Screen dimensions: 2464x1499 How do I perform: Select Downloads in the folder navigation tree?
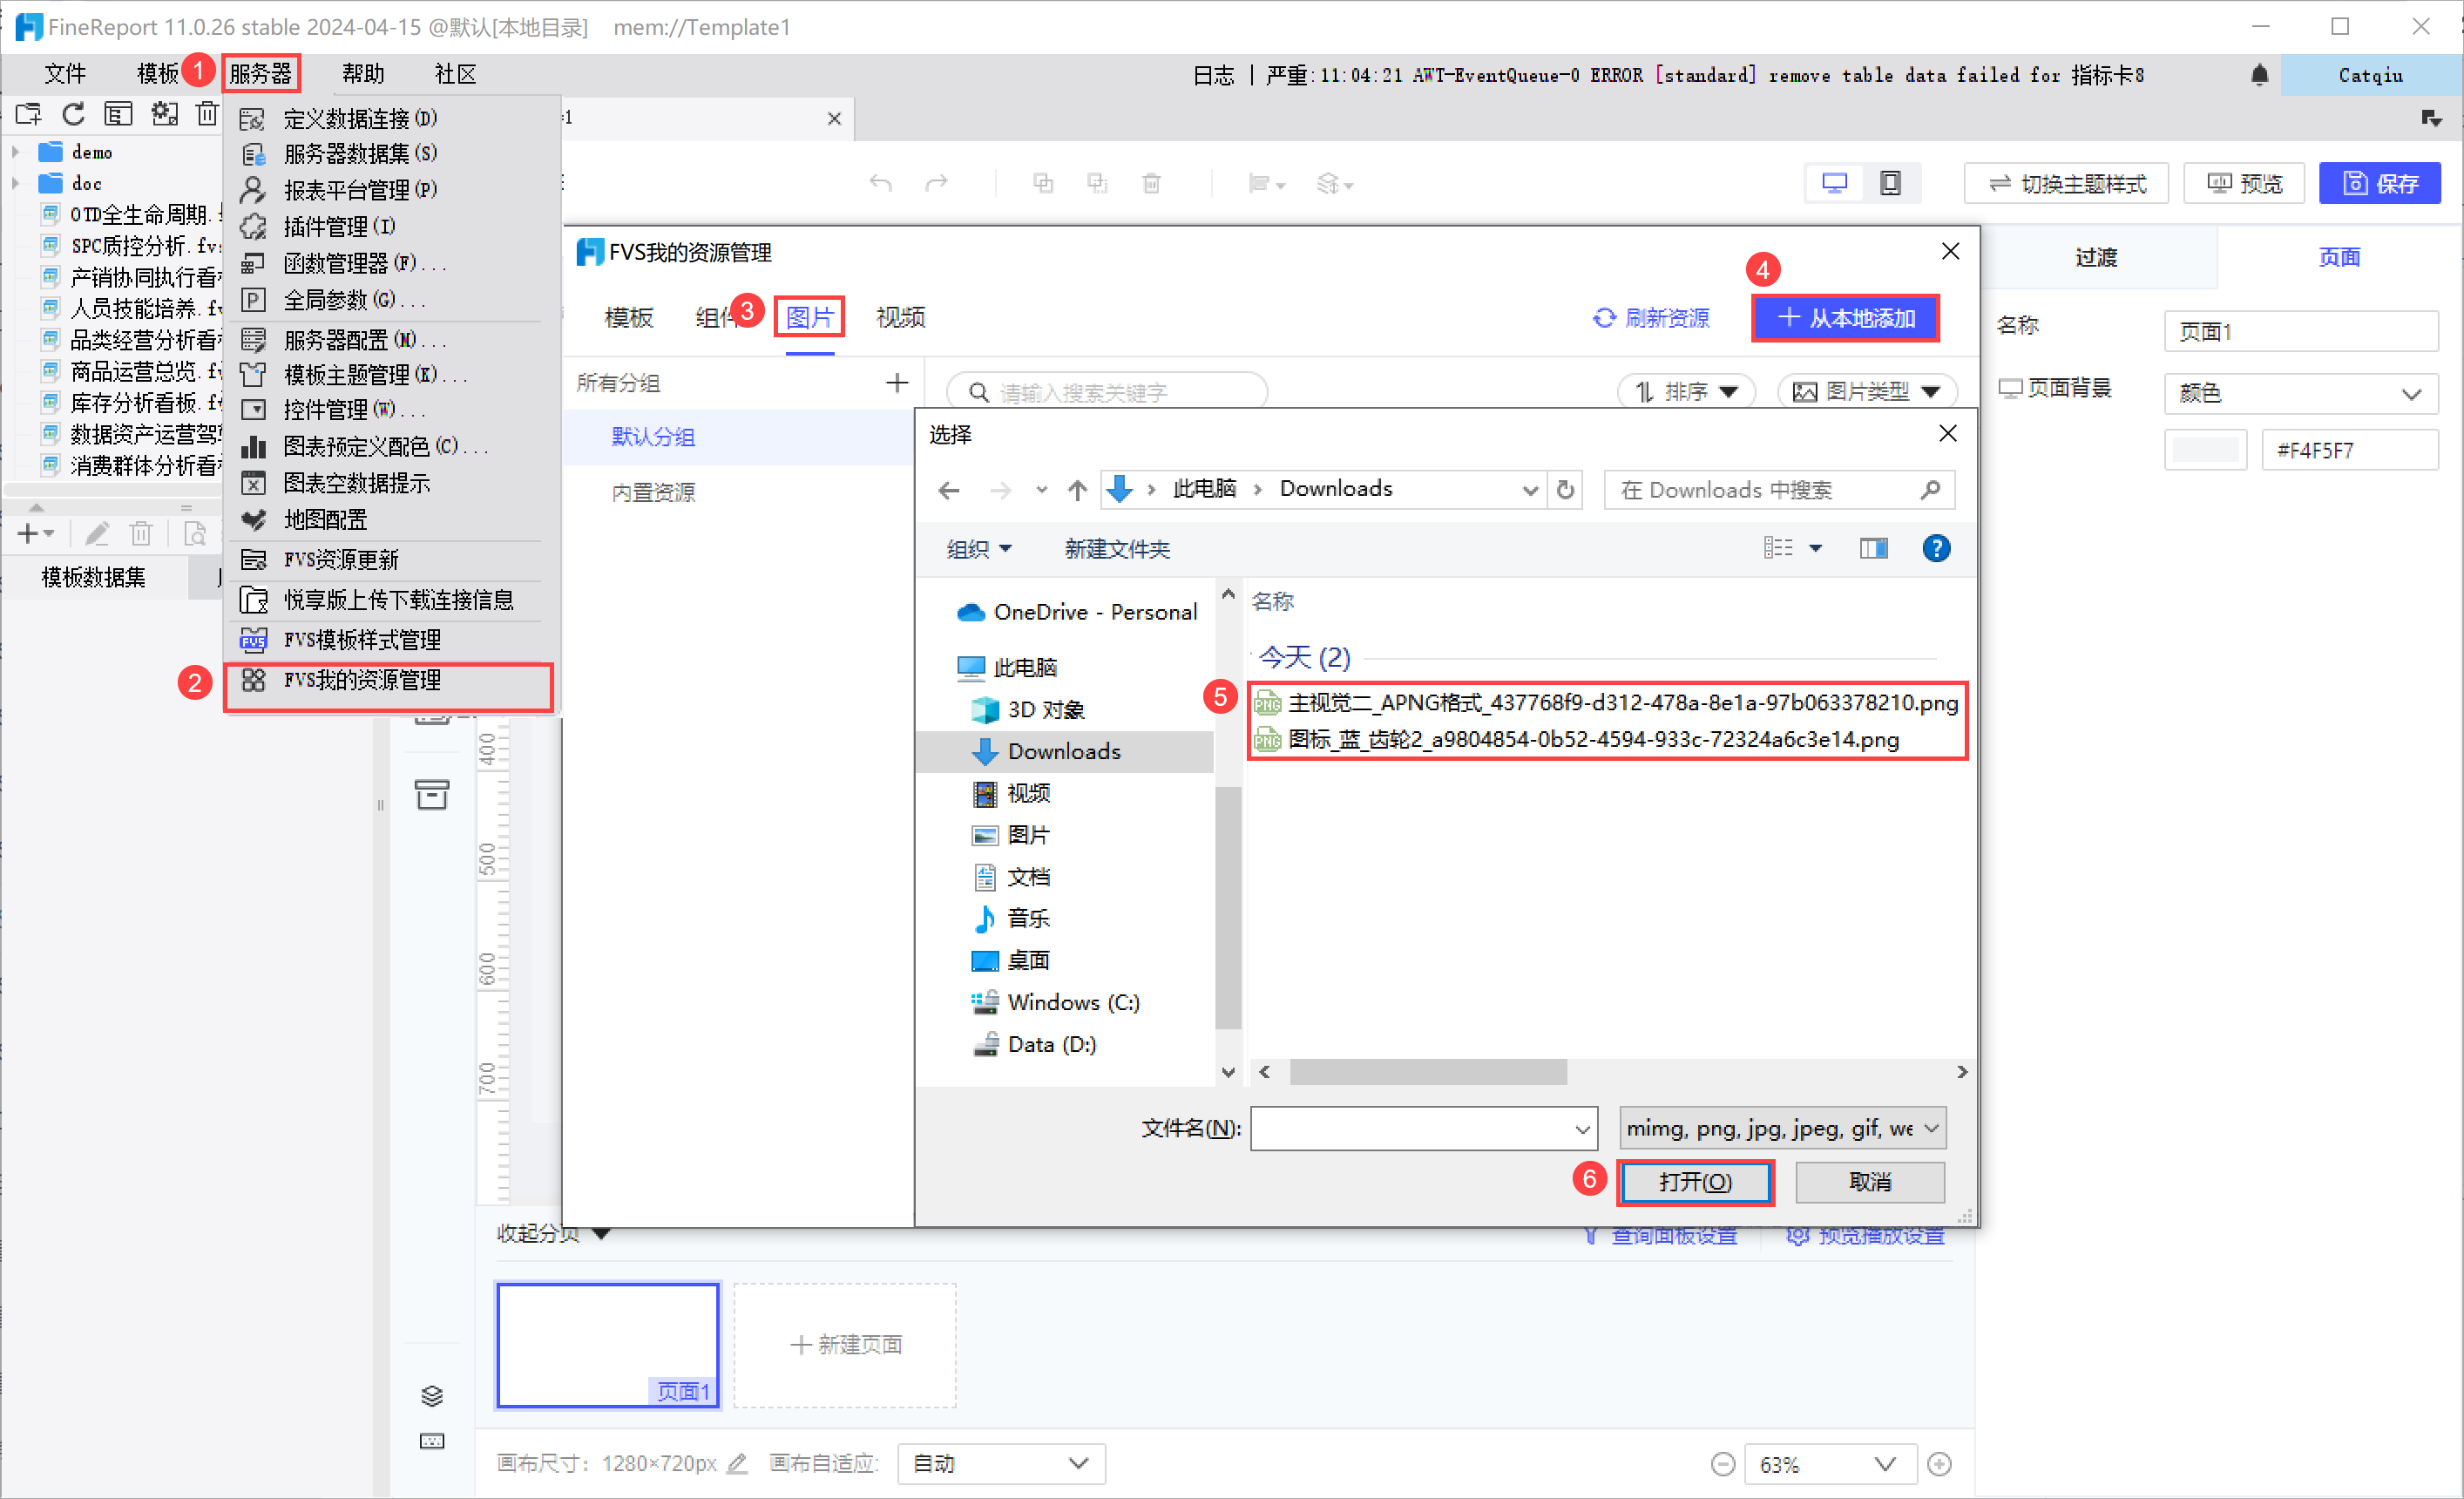point(1064,751)
